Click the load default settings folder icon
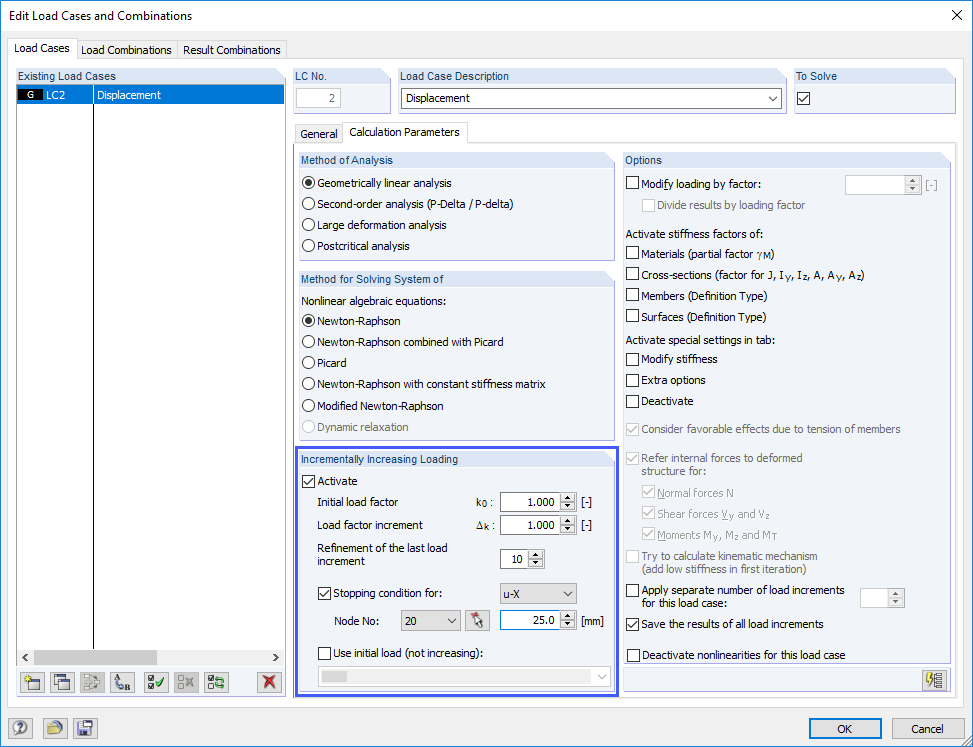Viewport: 973px width, 747px height. [x=55, y=728]
